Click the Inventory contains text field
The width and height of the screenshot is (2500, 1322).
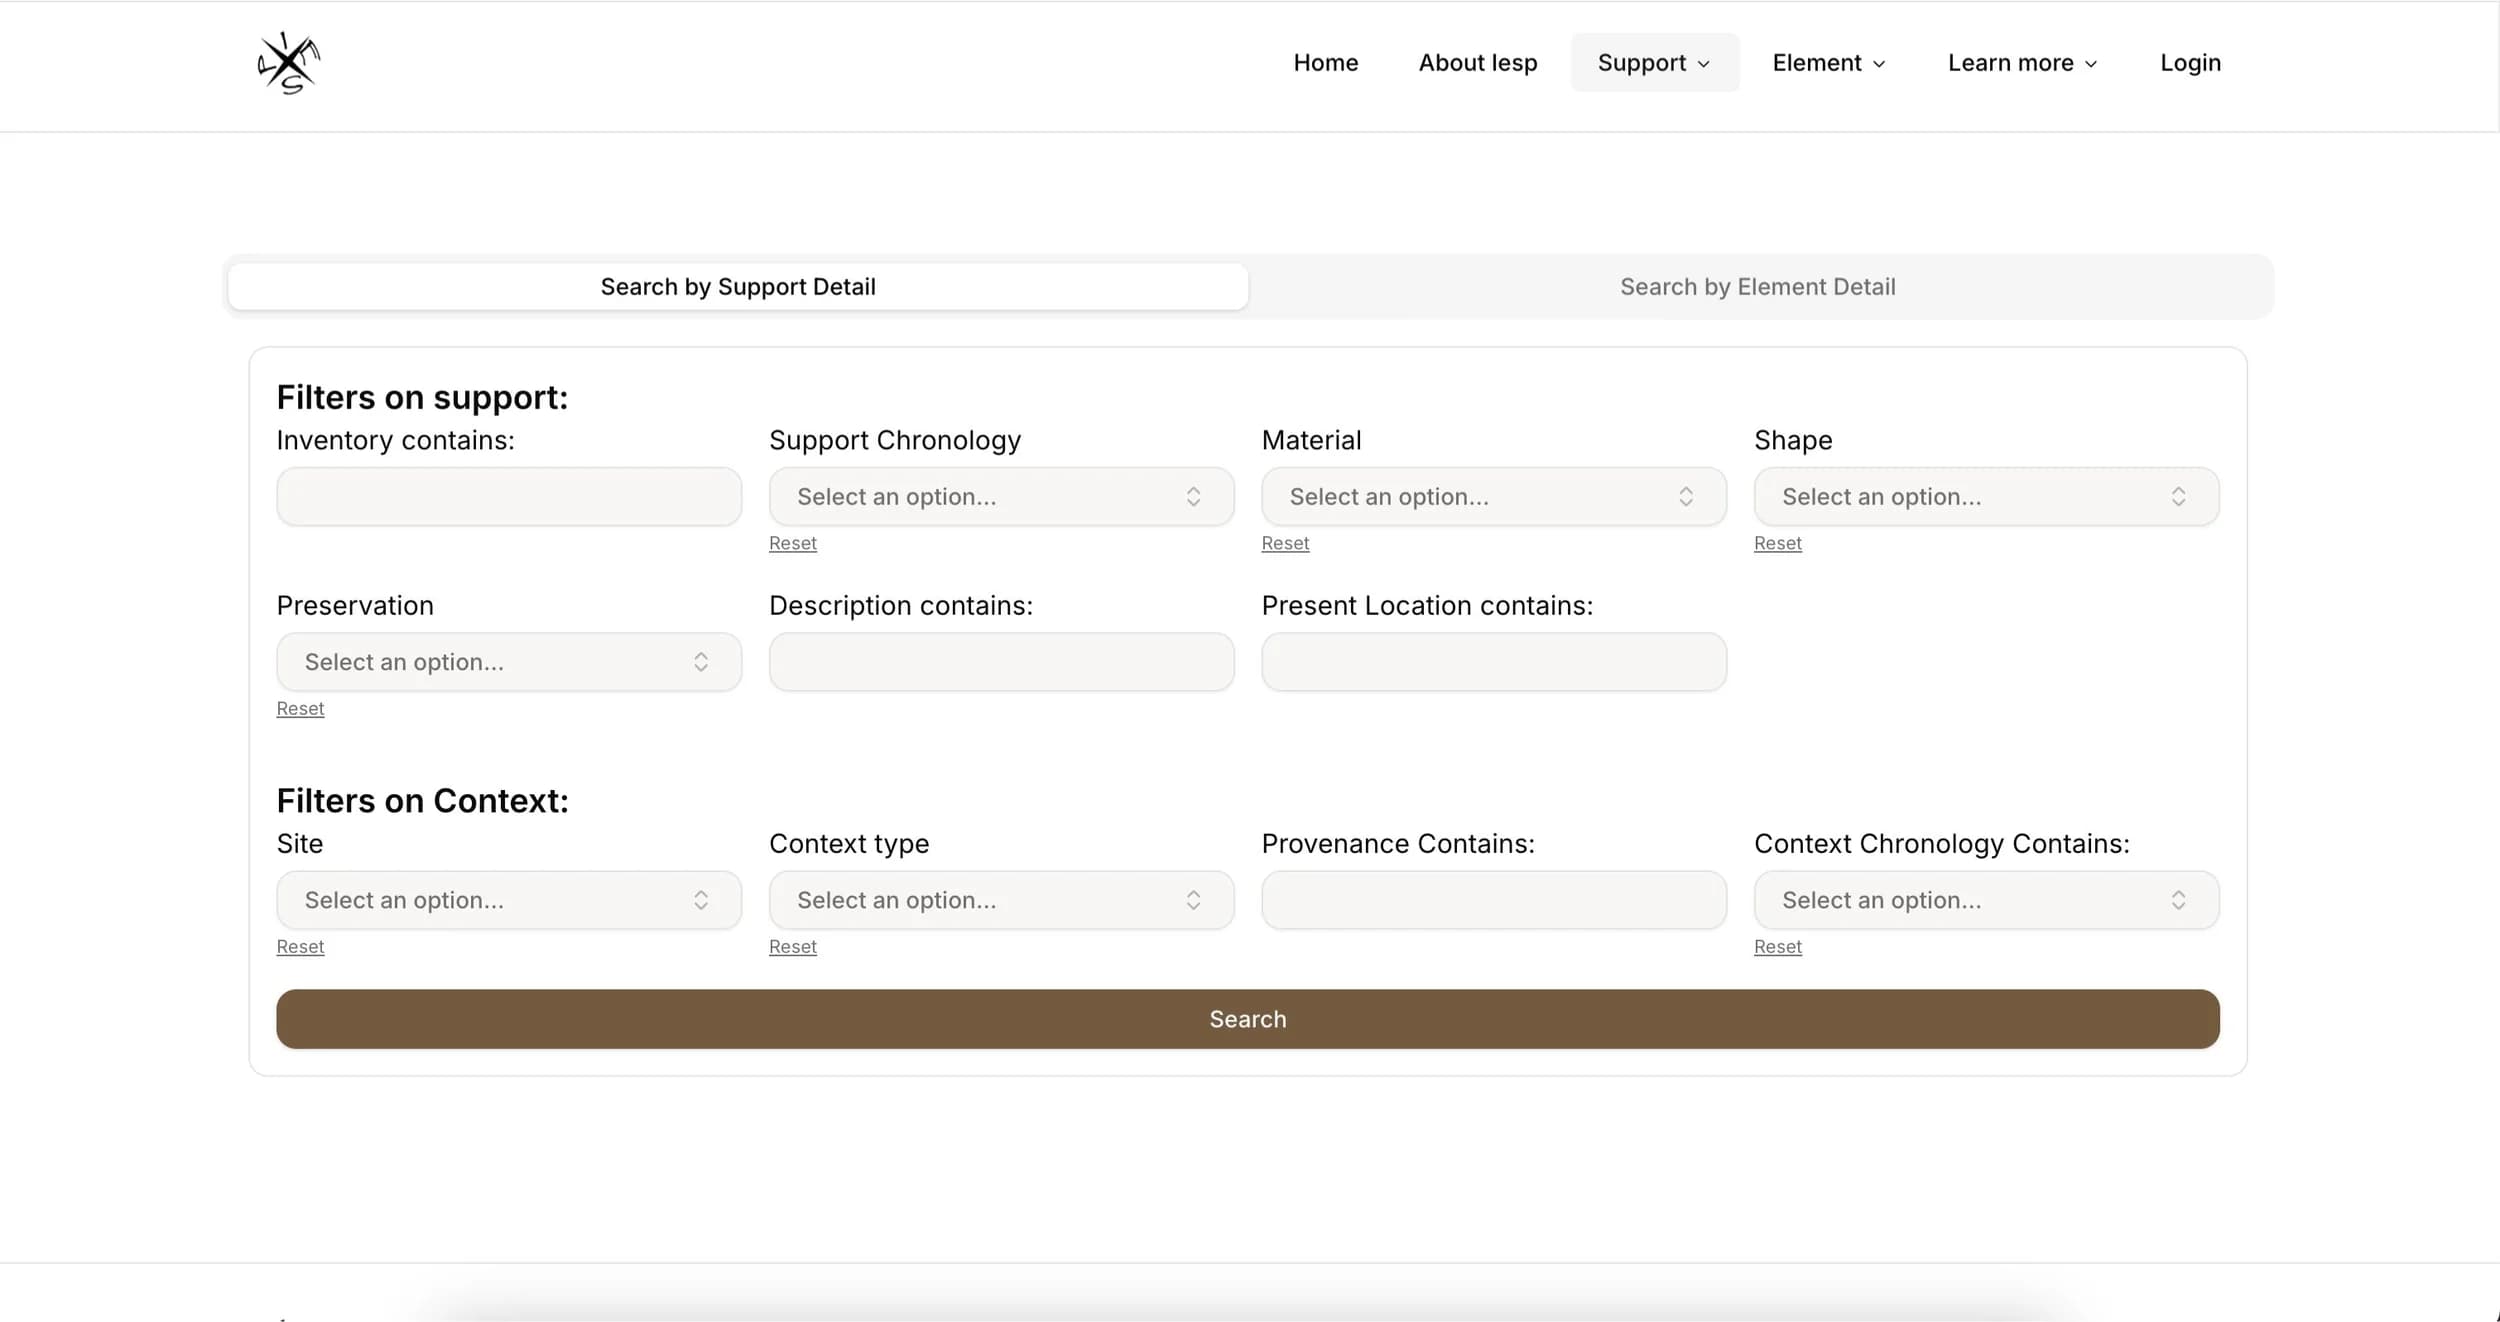click(509, 497)
